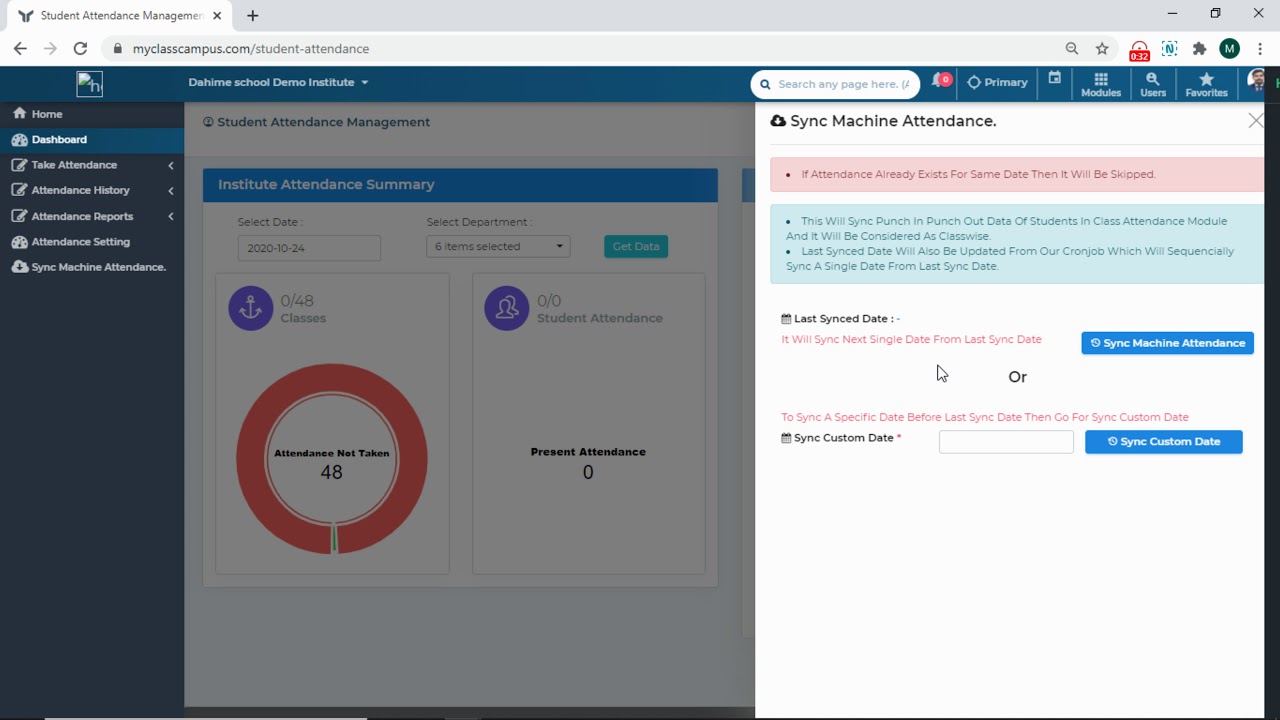Focus the Sync Custom Date input field
Image resolution: width=1280 pixels, height=720 pixels.
click(x=1006, y=442)
